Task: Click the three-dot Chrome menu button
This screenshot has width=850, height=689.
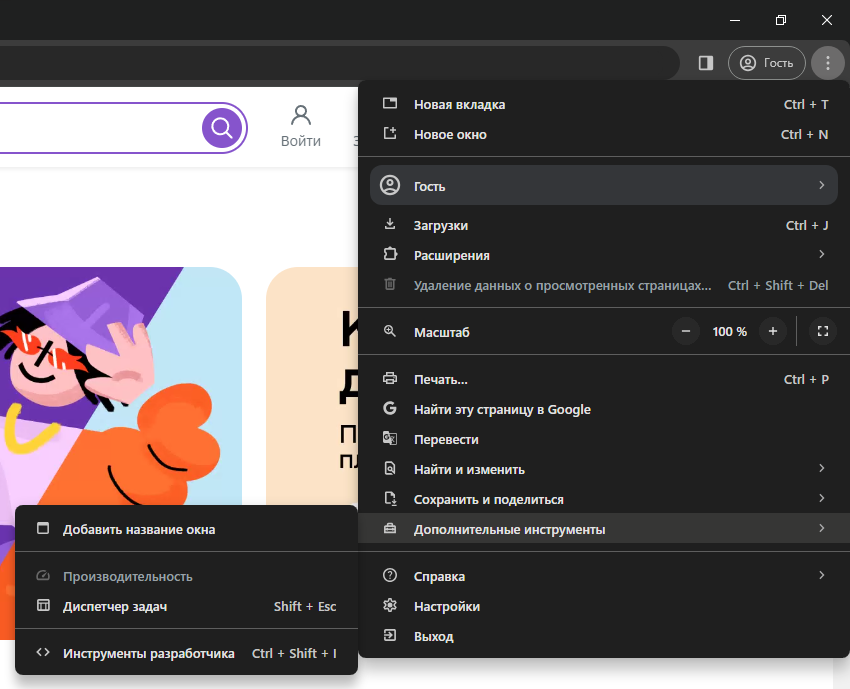Action: pyautogui.click(x=827, y=63)
